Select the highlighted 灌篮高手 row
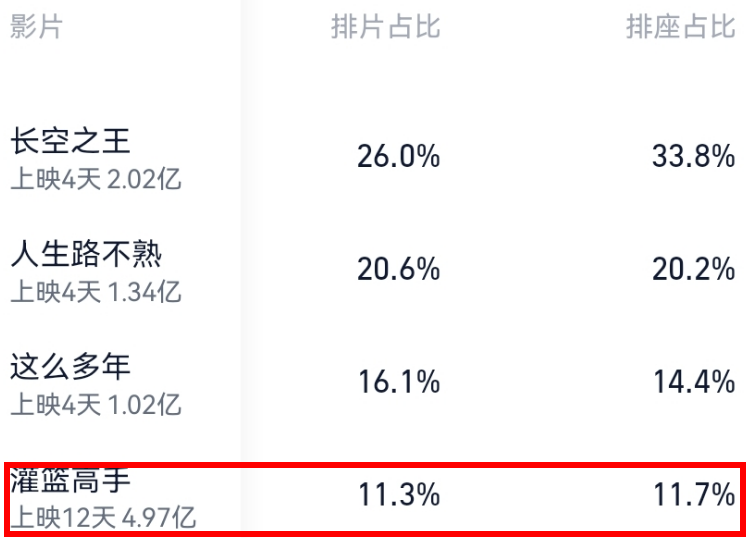Image resolution: width=750 pixels, height=538 pixels. (x=375, y=497)
